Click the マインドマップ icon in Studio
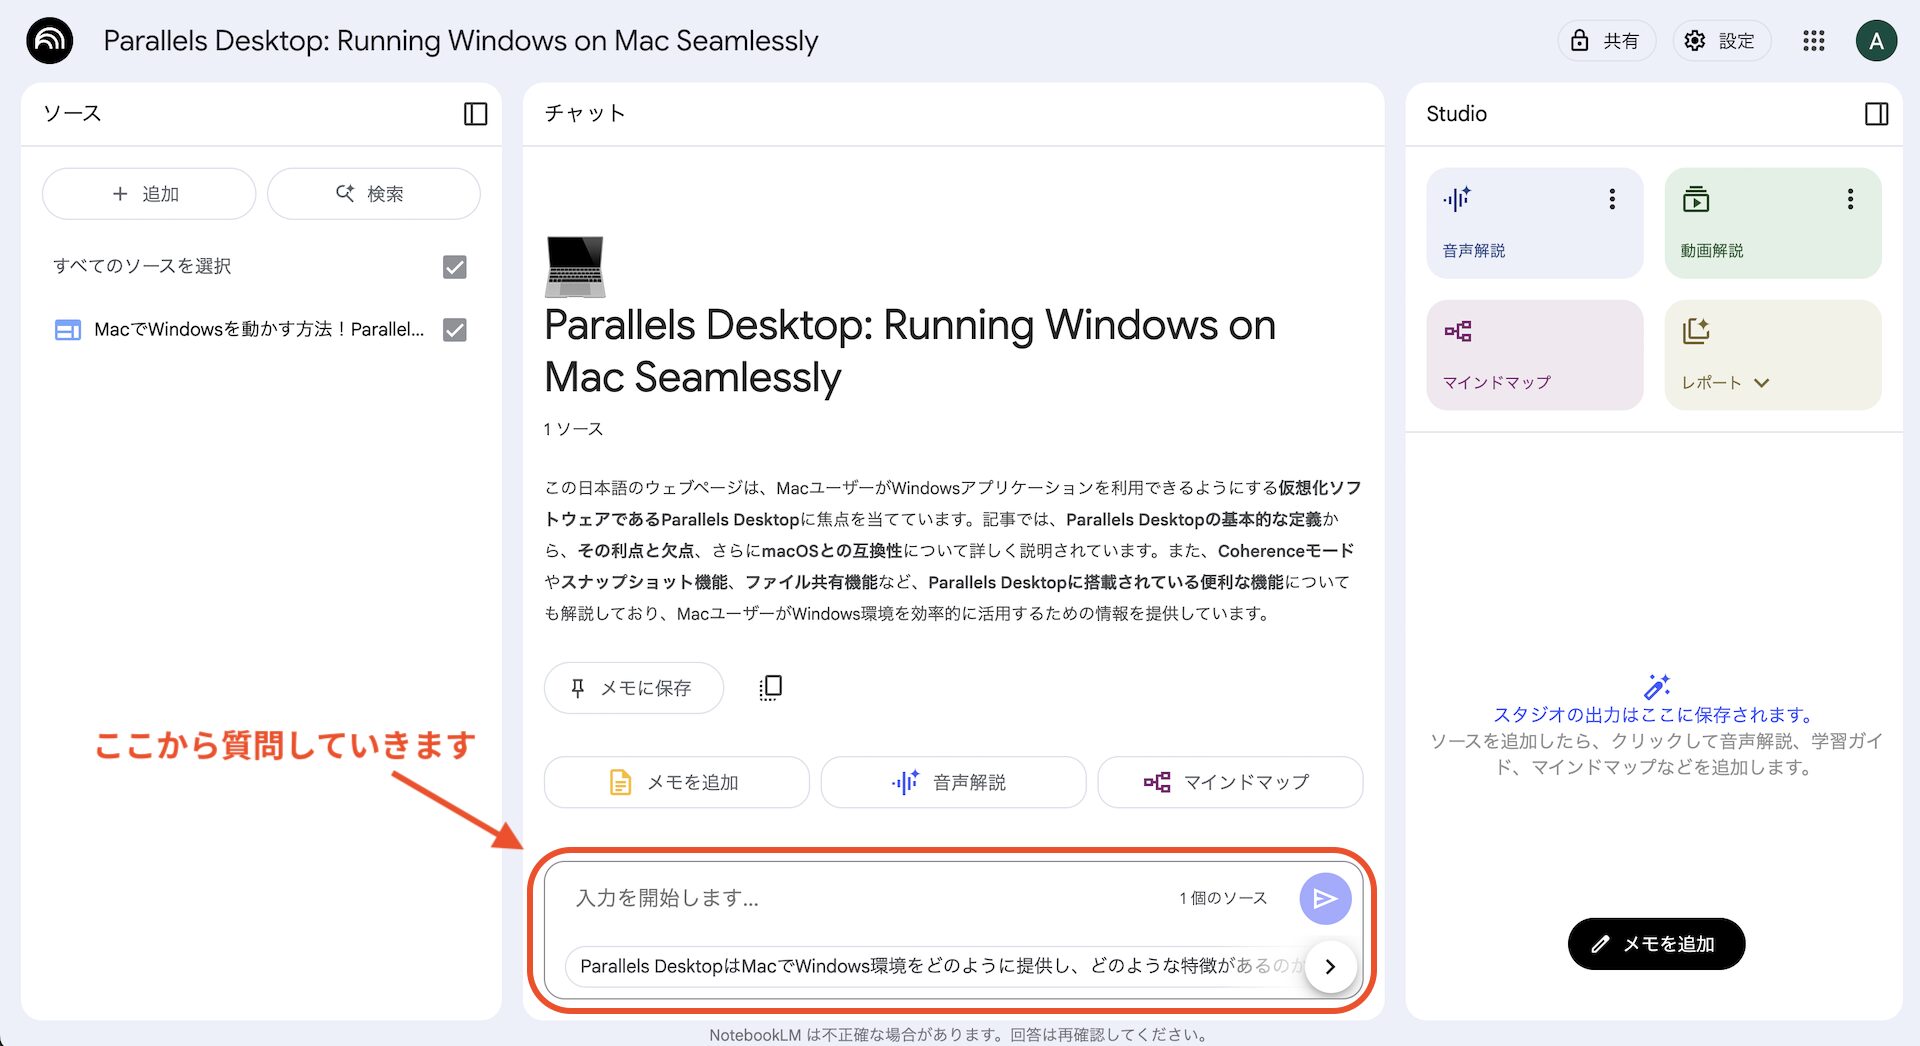 [x=1458, y=331]
